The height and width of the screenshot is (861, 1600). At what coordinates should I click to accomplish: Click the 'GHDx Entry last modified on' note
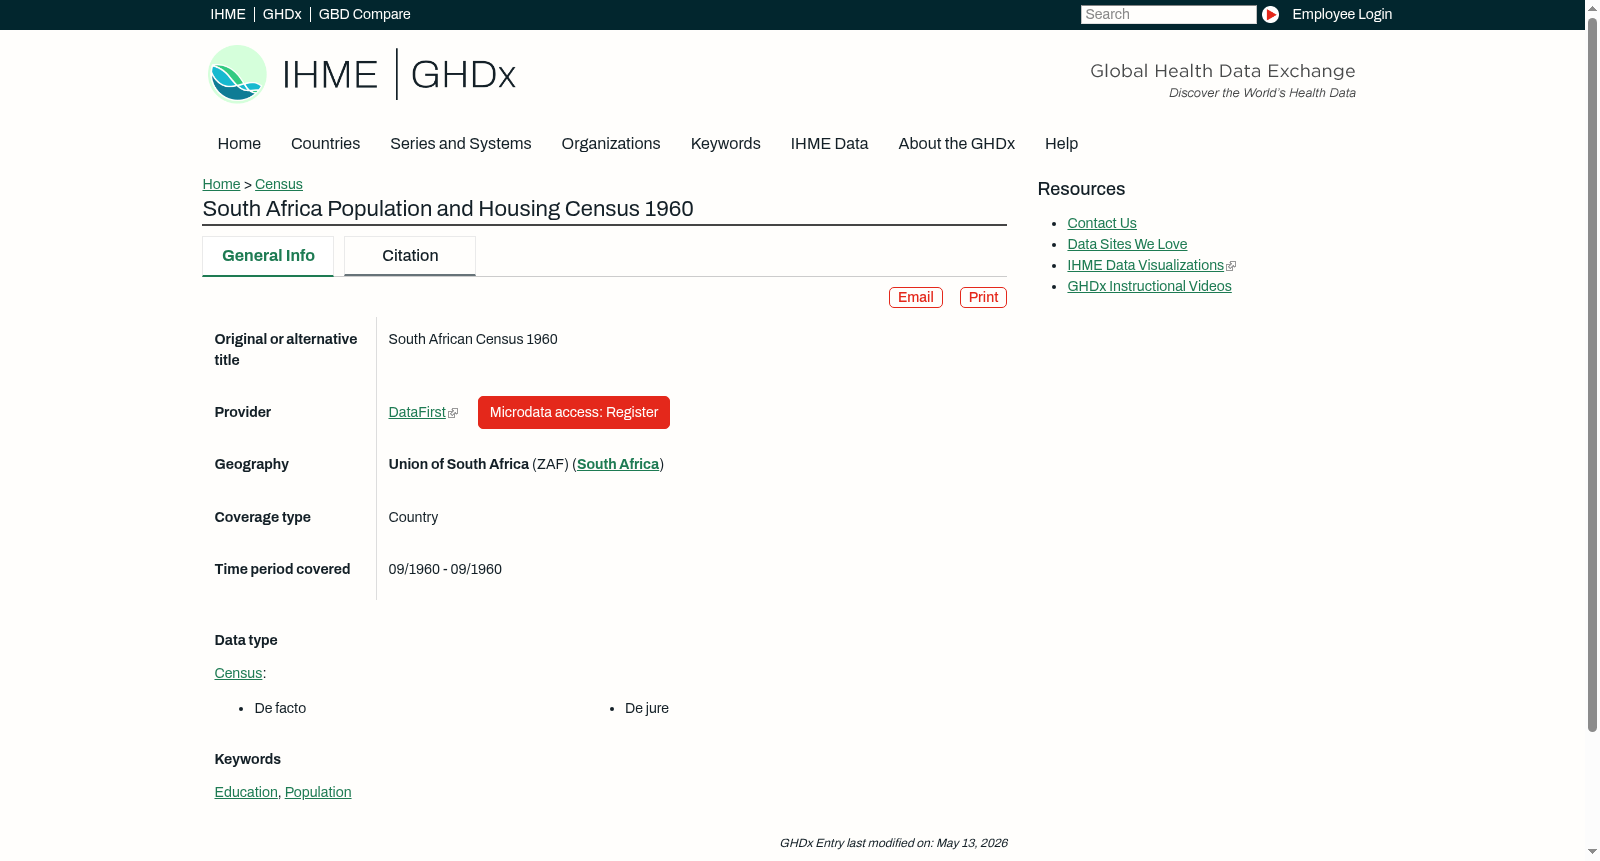point(893,844)
